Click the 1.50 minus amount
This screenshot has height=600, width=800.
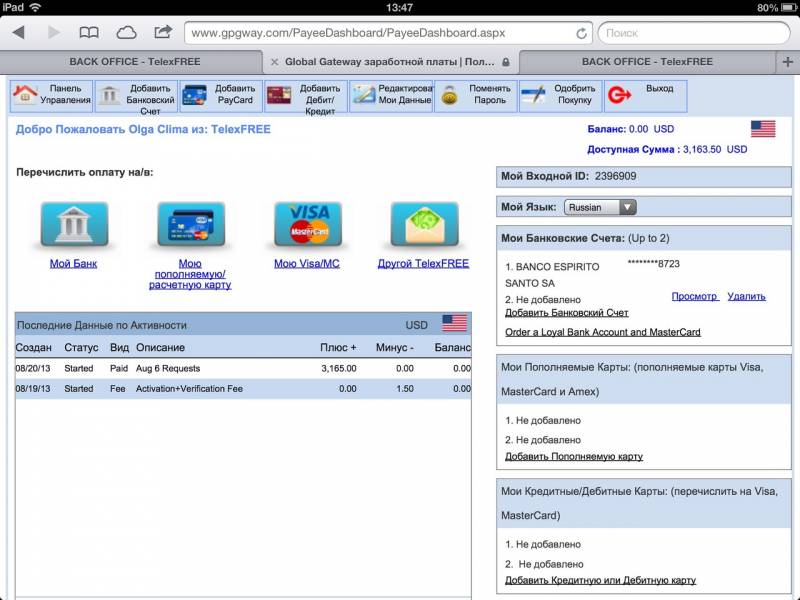click(405, 389)
